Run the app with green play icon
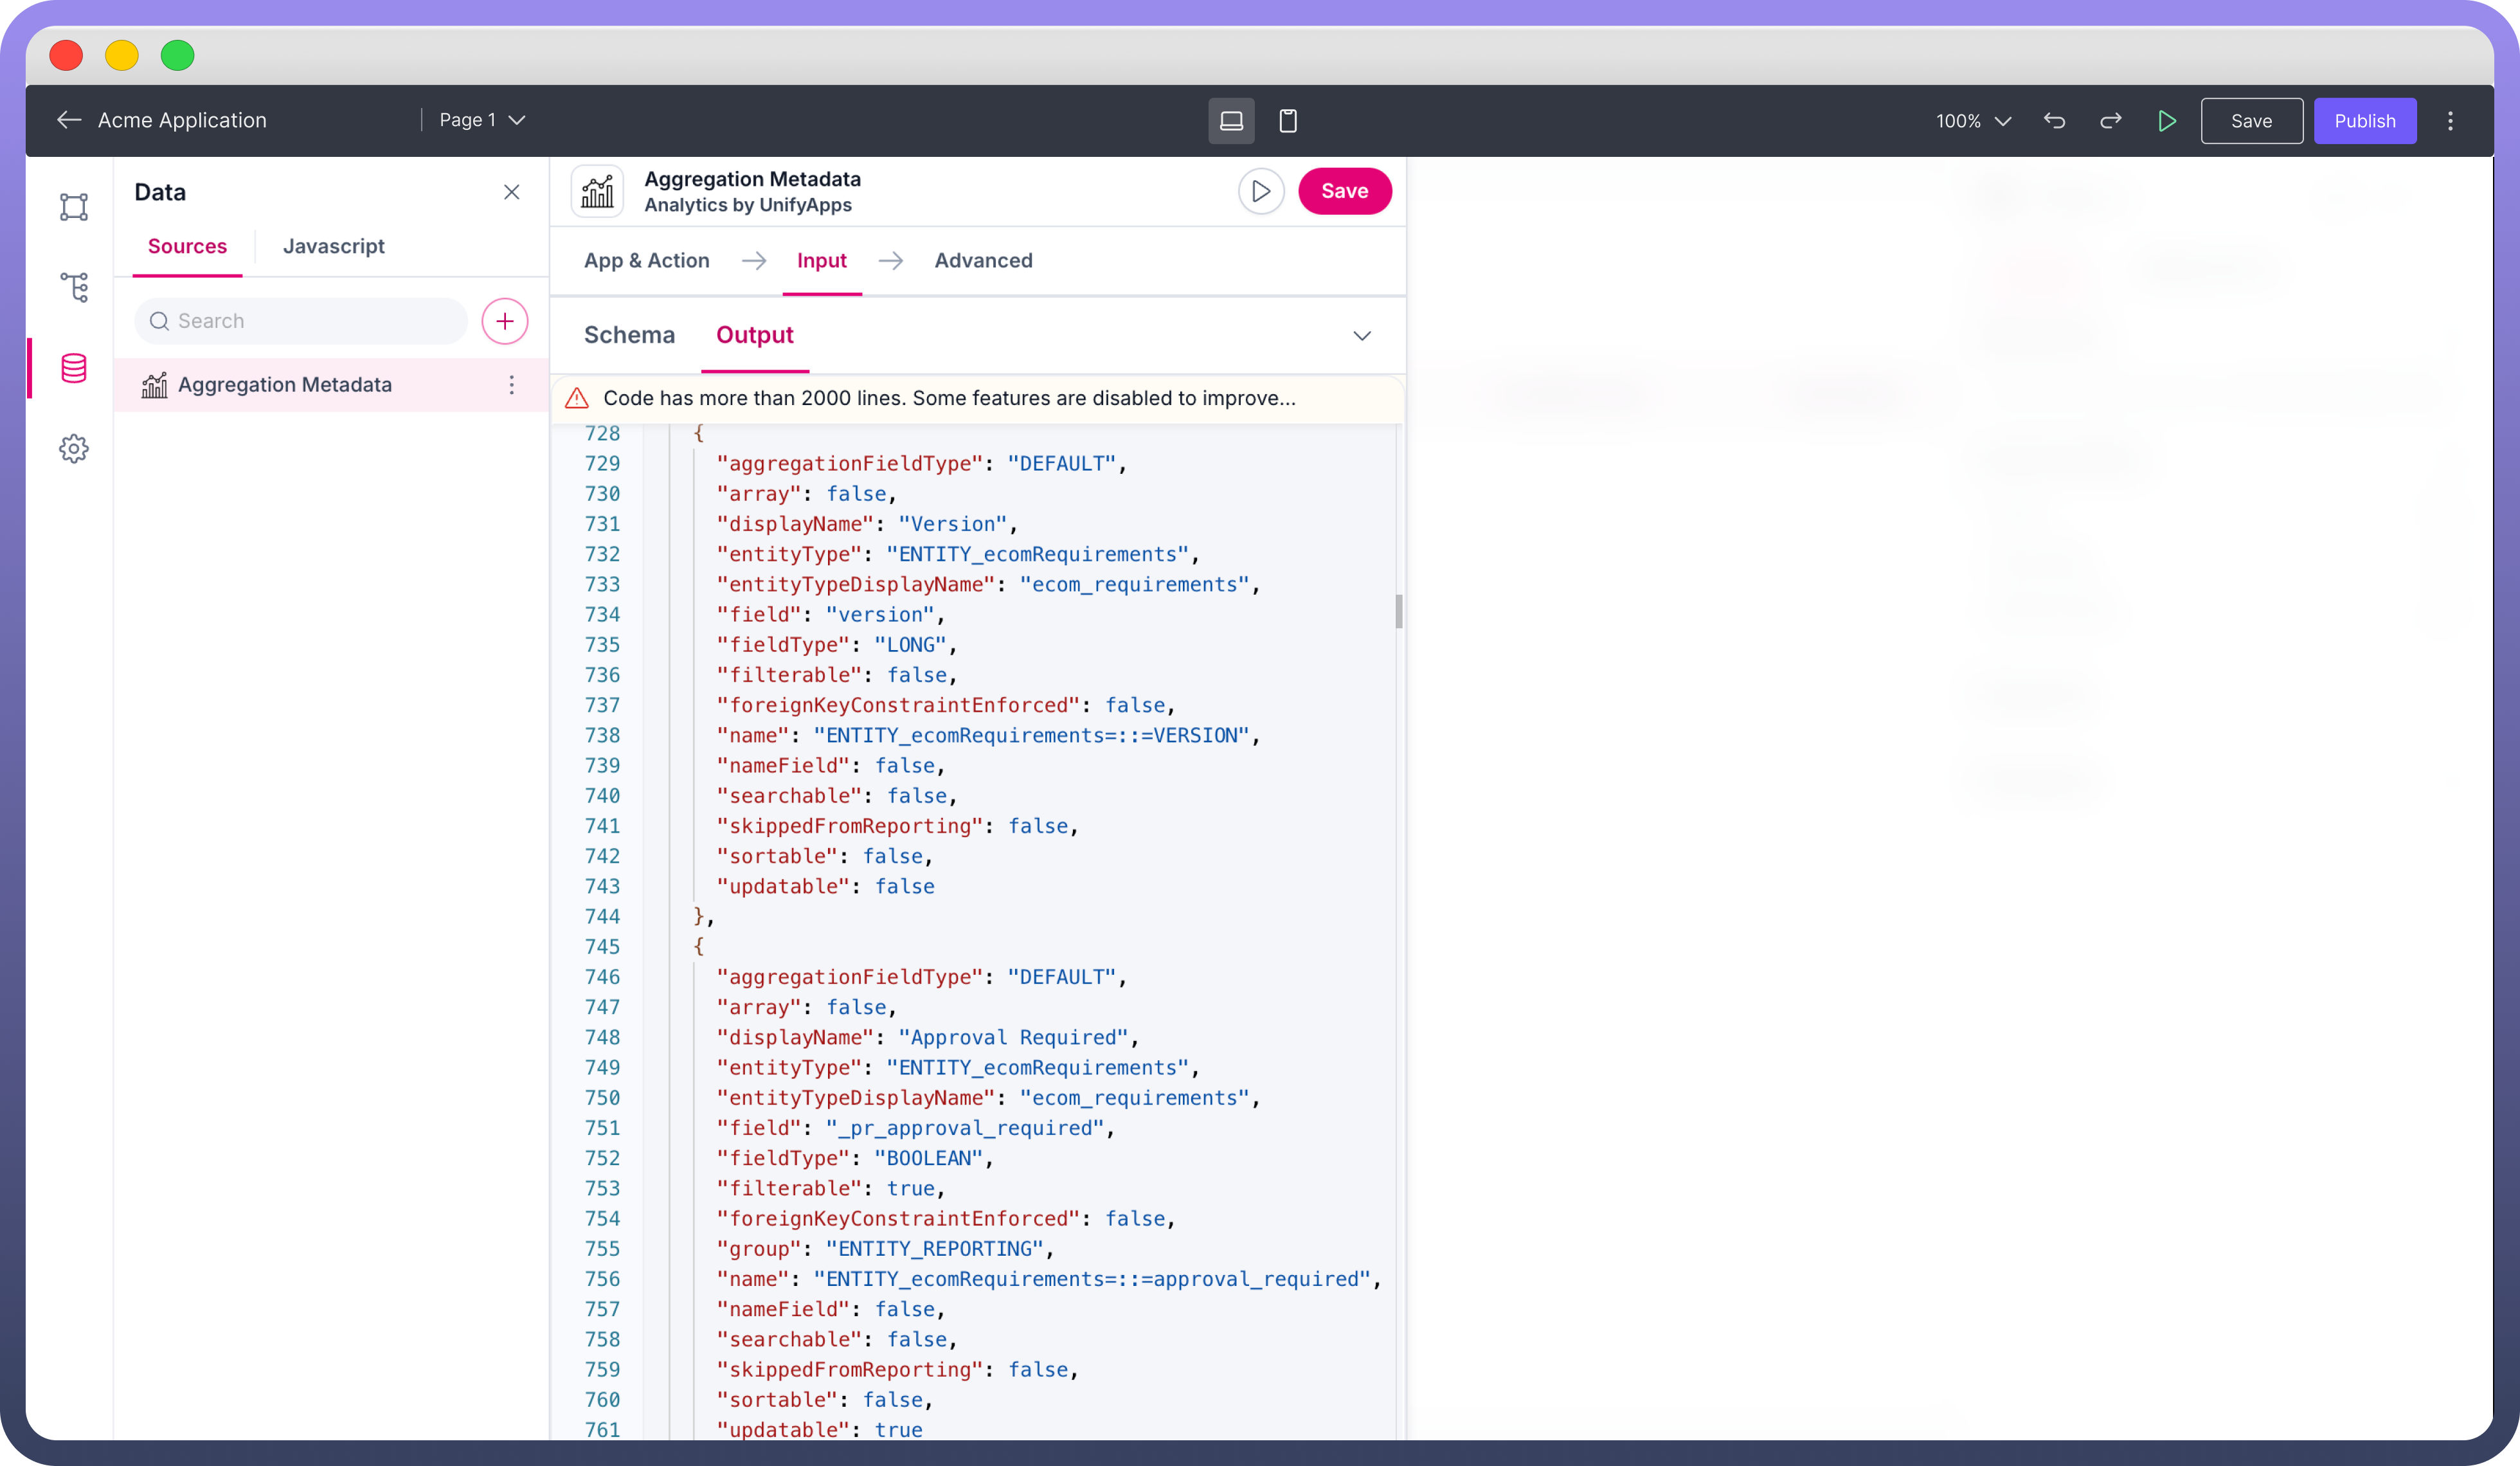 tap(2167, 121)
